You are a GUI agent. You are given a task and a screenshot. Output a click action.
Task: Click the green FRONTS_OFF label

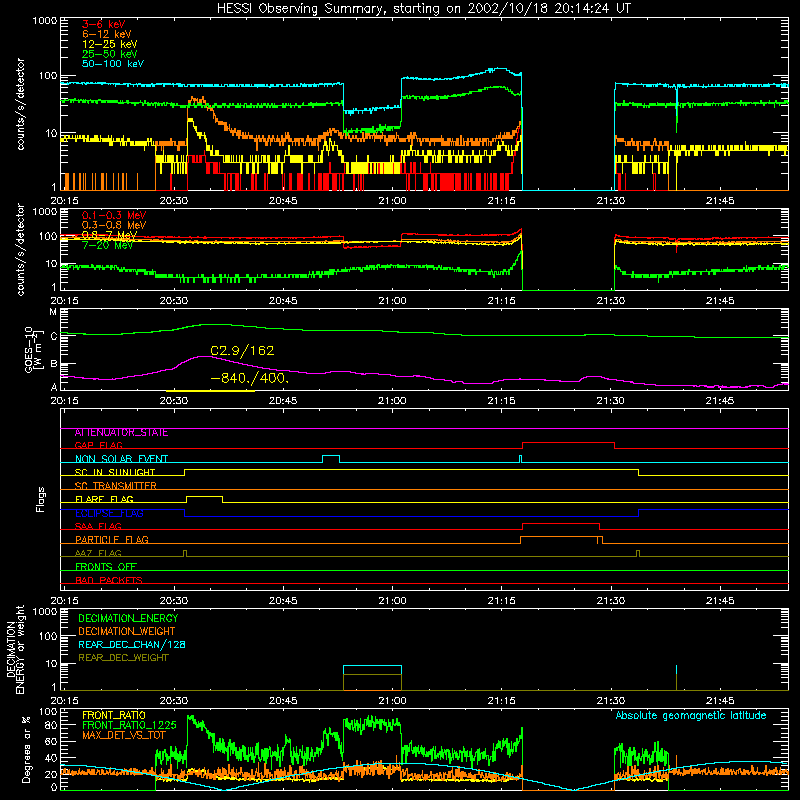tap(106, 567)
